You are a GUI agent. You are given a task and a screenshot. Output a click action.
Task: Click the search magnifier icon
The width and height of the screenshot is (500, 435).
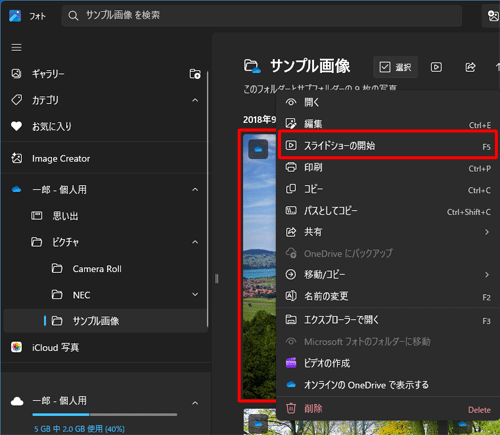click(x=73, y=15)
